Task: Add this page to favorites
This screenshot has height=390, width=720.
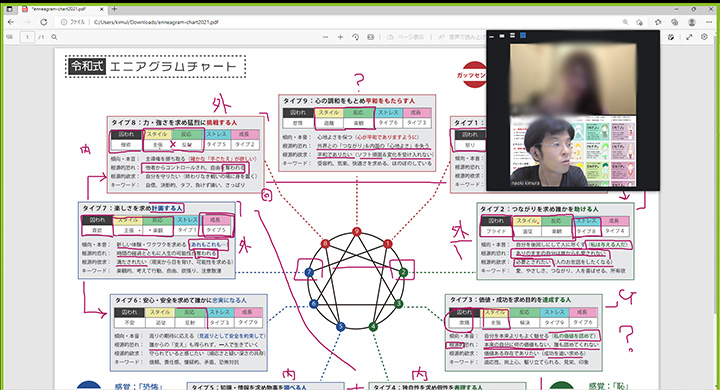Action: (639, 22)
